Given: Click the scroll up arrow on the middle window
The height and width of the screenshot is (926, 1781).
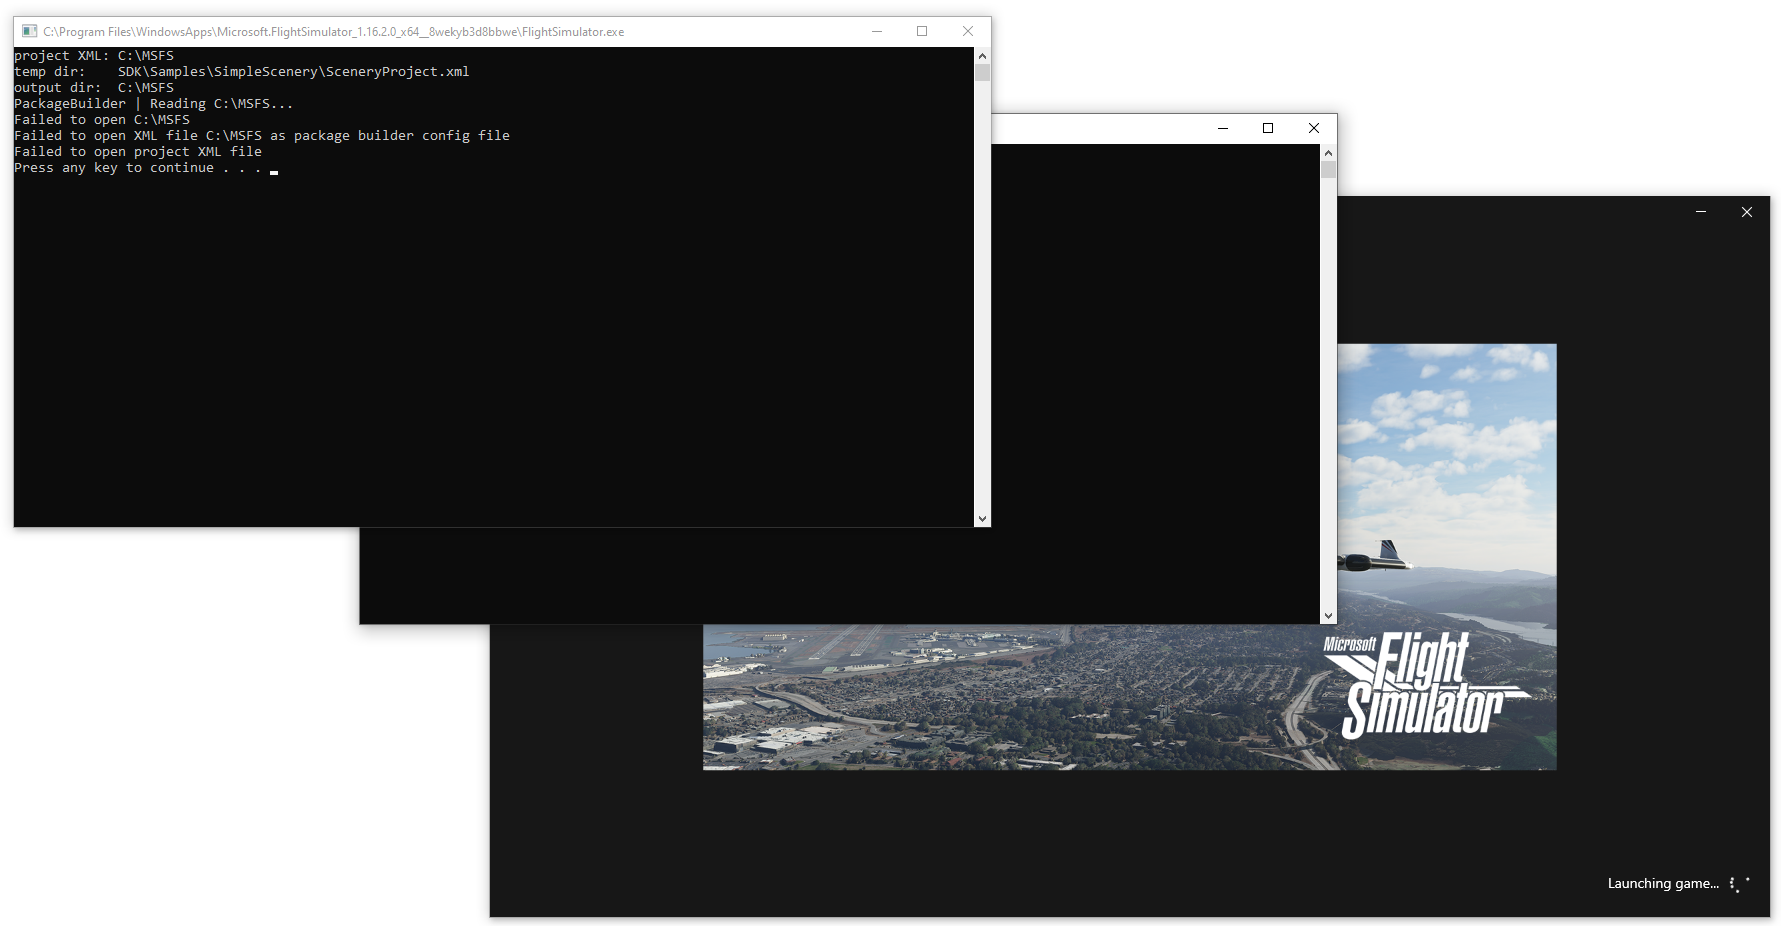Looking at the screenshot, I should click(x=1328, y=152).
